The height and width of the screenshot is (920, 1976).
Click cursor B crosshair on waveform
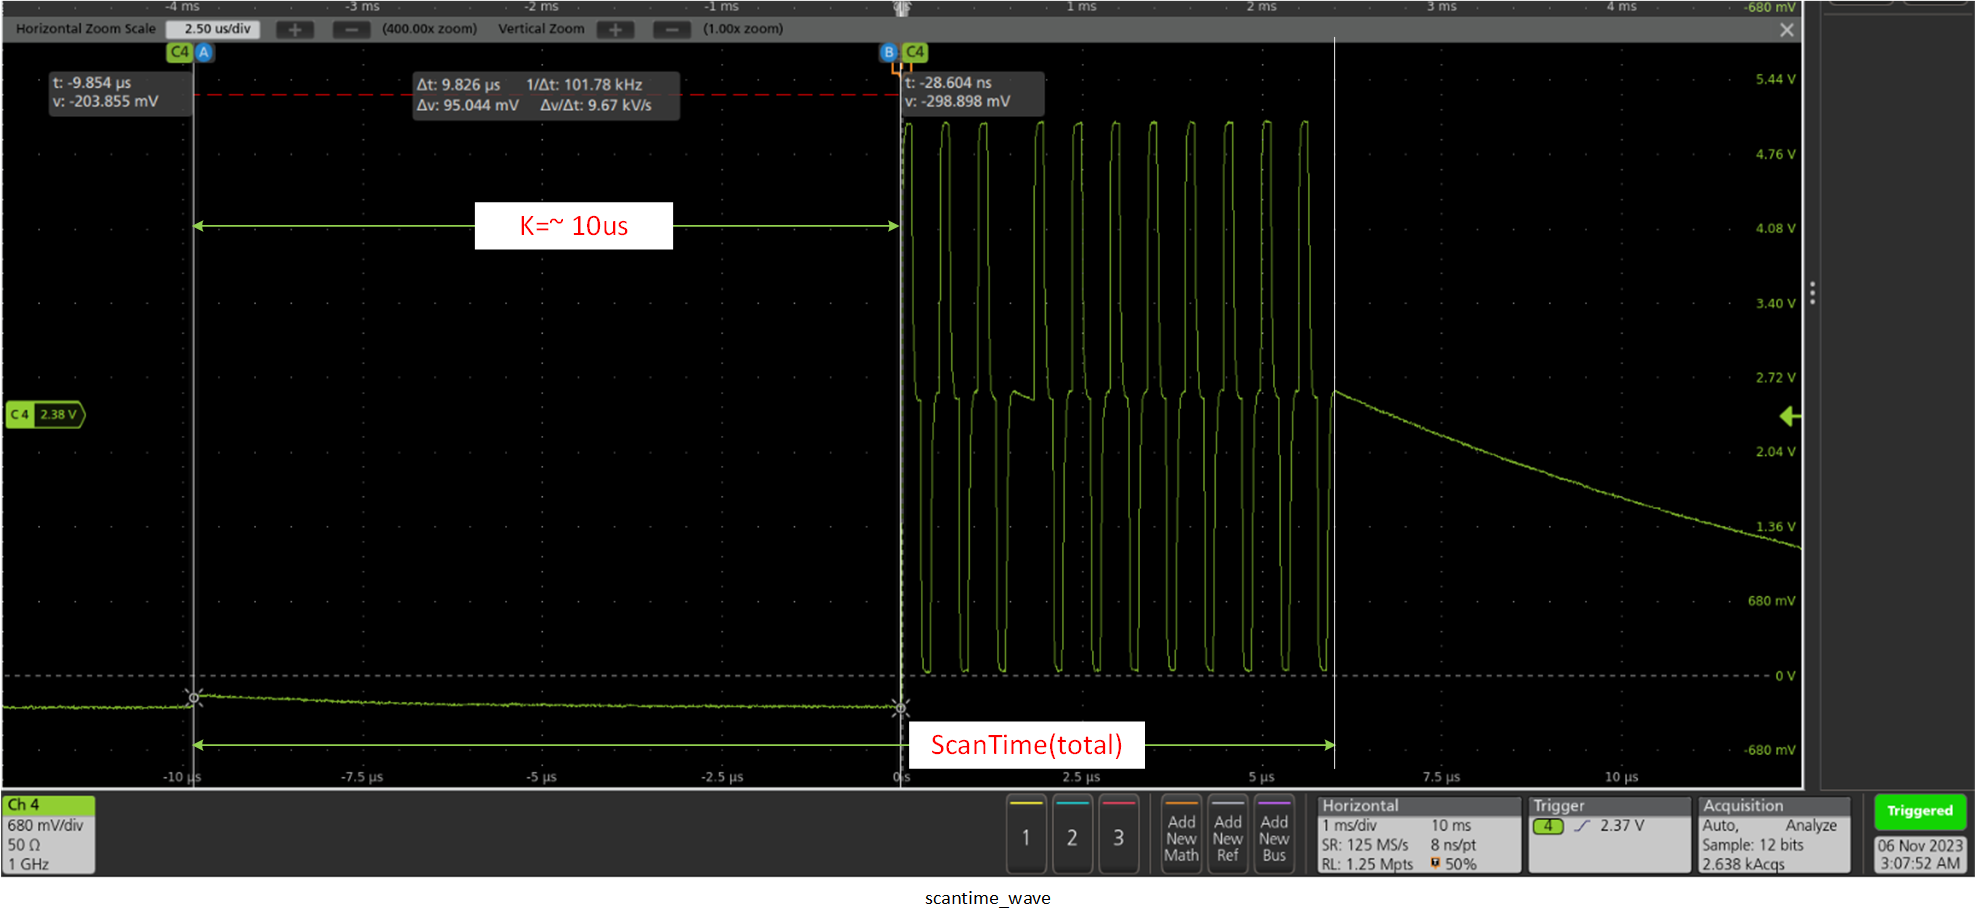900,707
